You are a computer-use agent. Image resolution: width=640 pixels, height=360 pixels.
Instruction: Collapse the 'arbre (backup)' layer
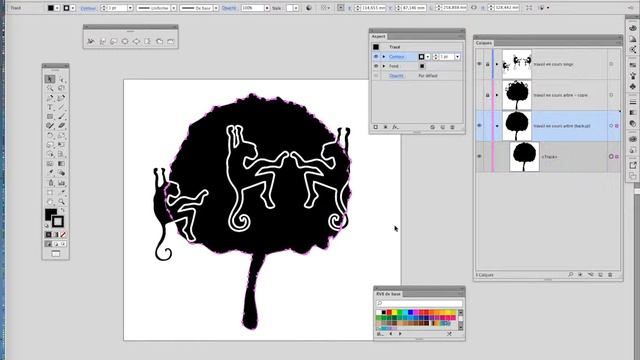497,126
